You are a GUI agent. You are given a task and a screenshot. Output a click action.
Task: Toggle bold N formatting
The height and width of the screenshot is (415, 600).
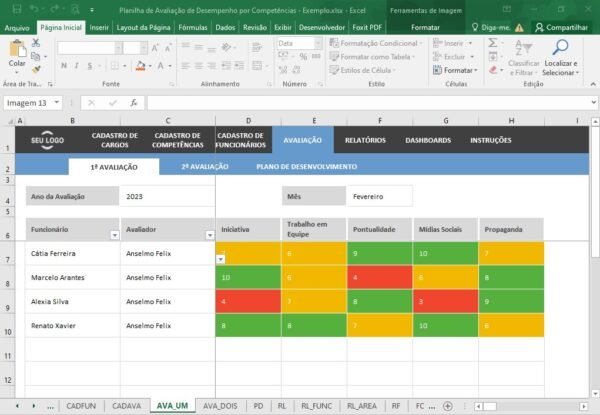(64, 66)
